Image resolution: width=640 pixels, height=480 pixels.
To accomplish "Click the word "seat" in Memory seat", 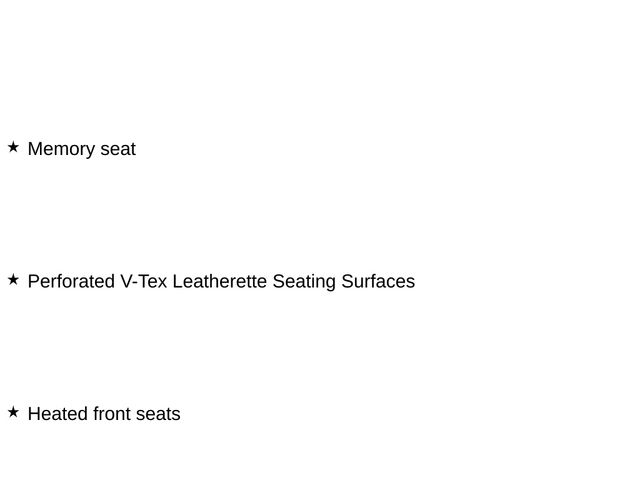I will pyautogui.click(x=118, y=149).
